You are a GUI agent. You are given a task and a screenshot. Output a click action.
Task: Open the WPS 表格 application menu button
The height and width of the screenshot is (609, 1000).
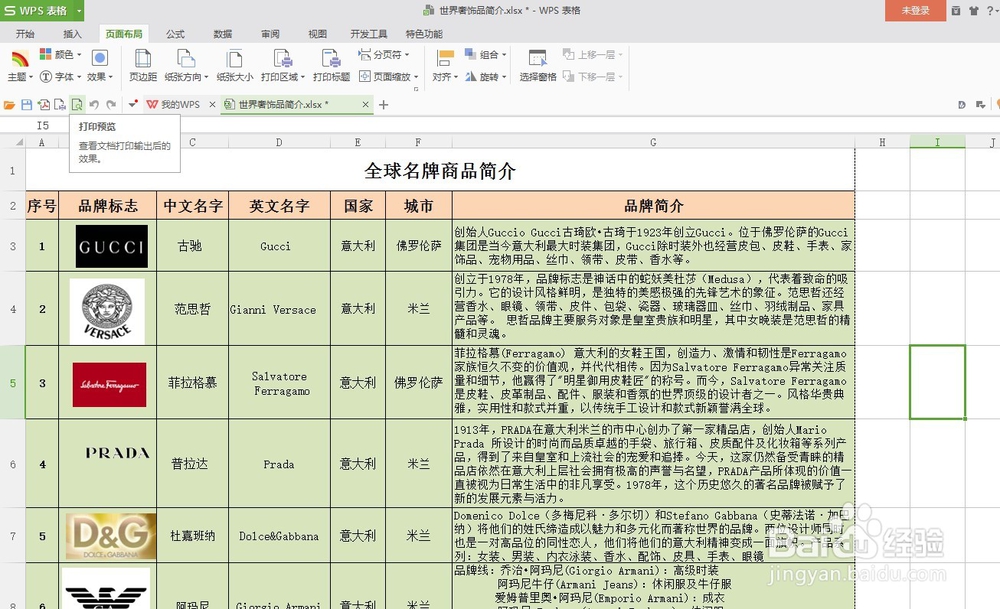click(37, 11)
